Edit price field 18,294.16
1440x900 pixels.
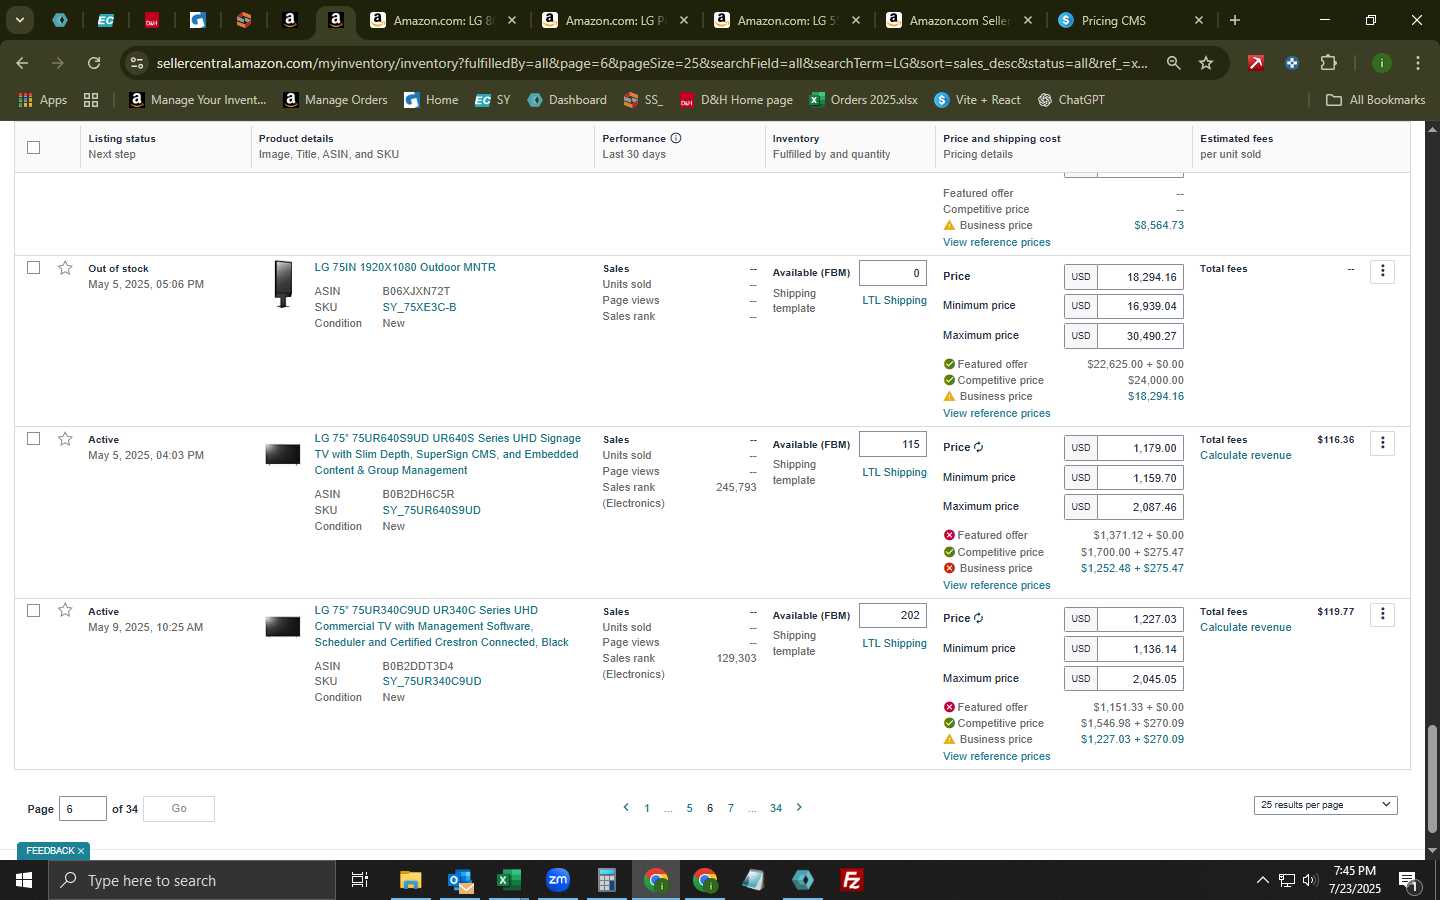1140,277
